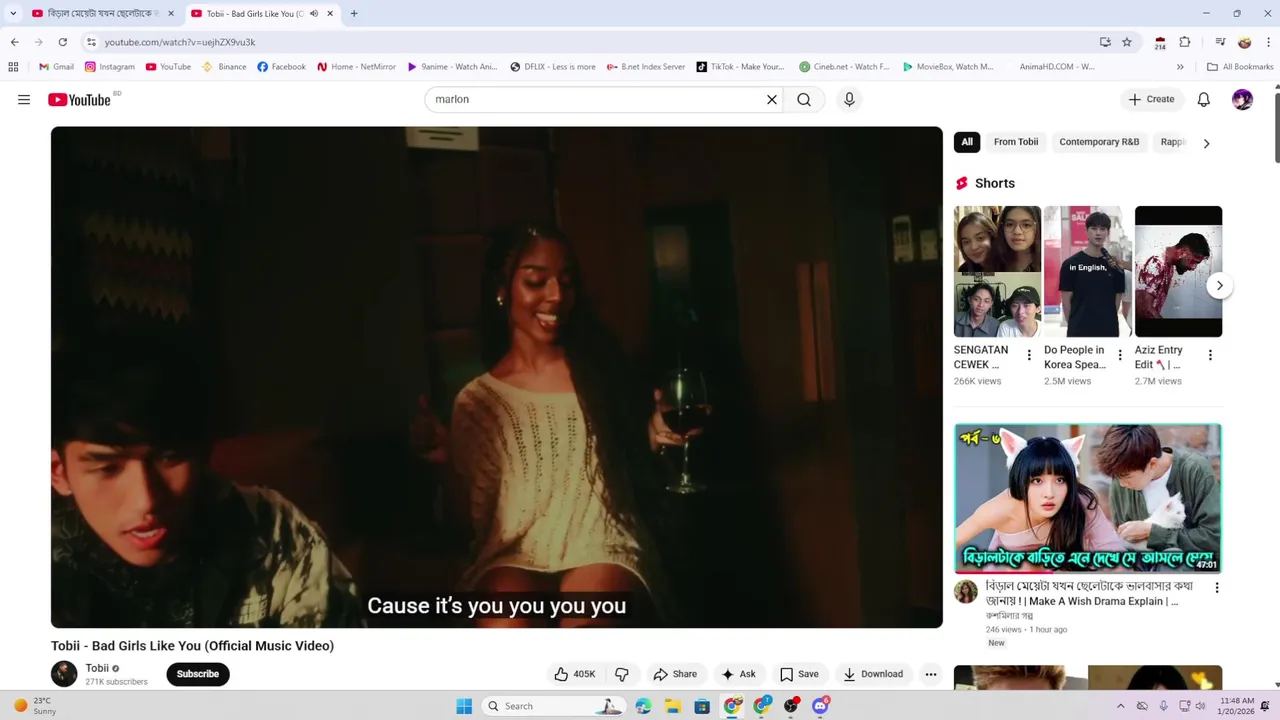Open the Home - NetMirror bookmark
The image size is (1280, 720).
point(356,67)
